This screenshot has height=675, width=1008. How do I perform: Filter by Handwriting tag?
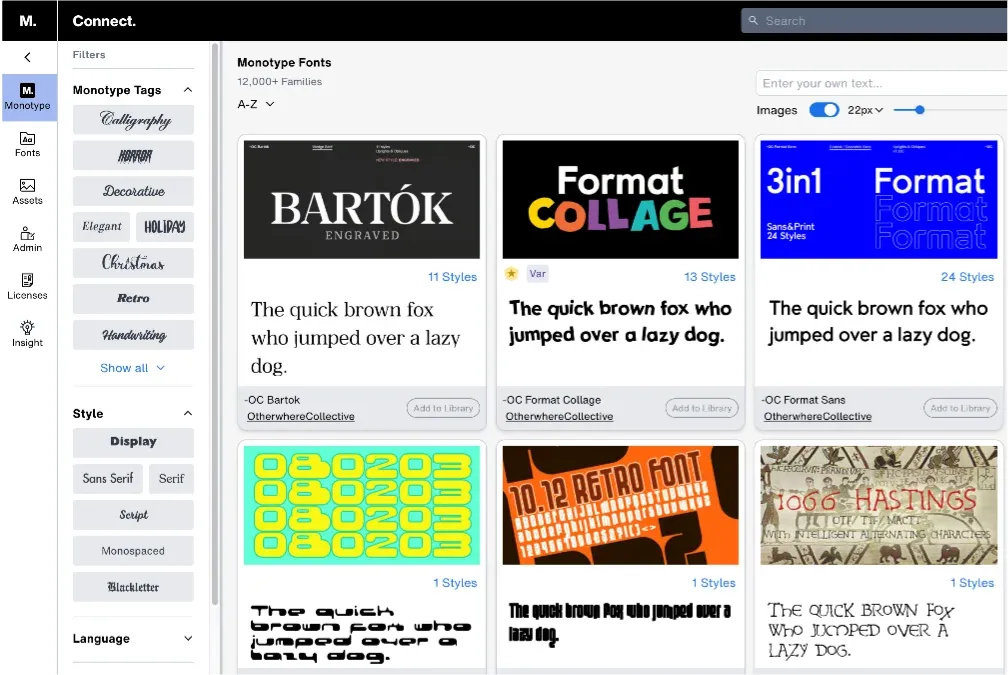(x=133, y=334)
